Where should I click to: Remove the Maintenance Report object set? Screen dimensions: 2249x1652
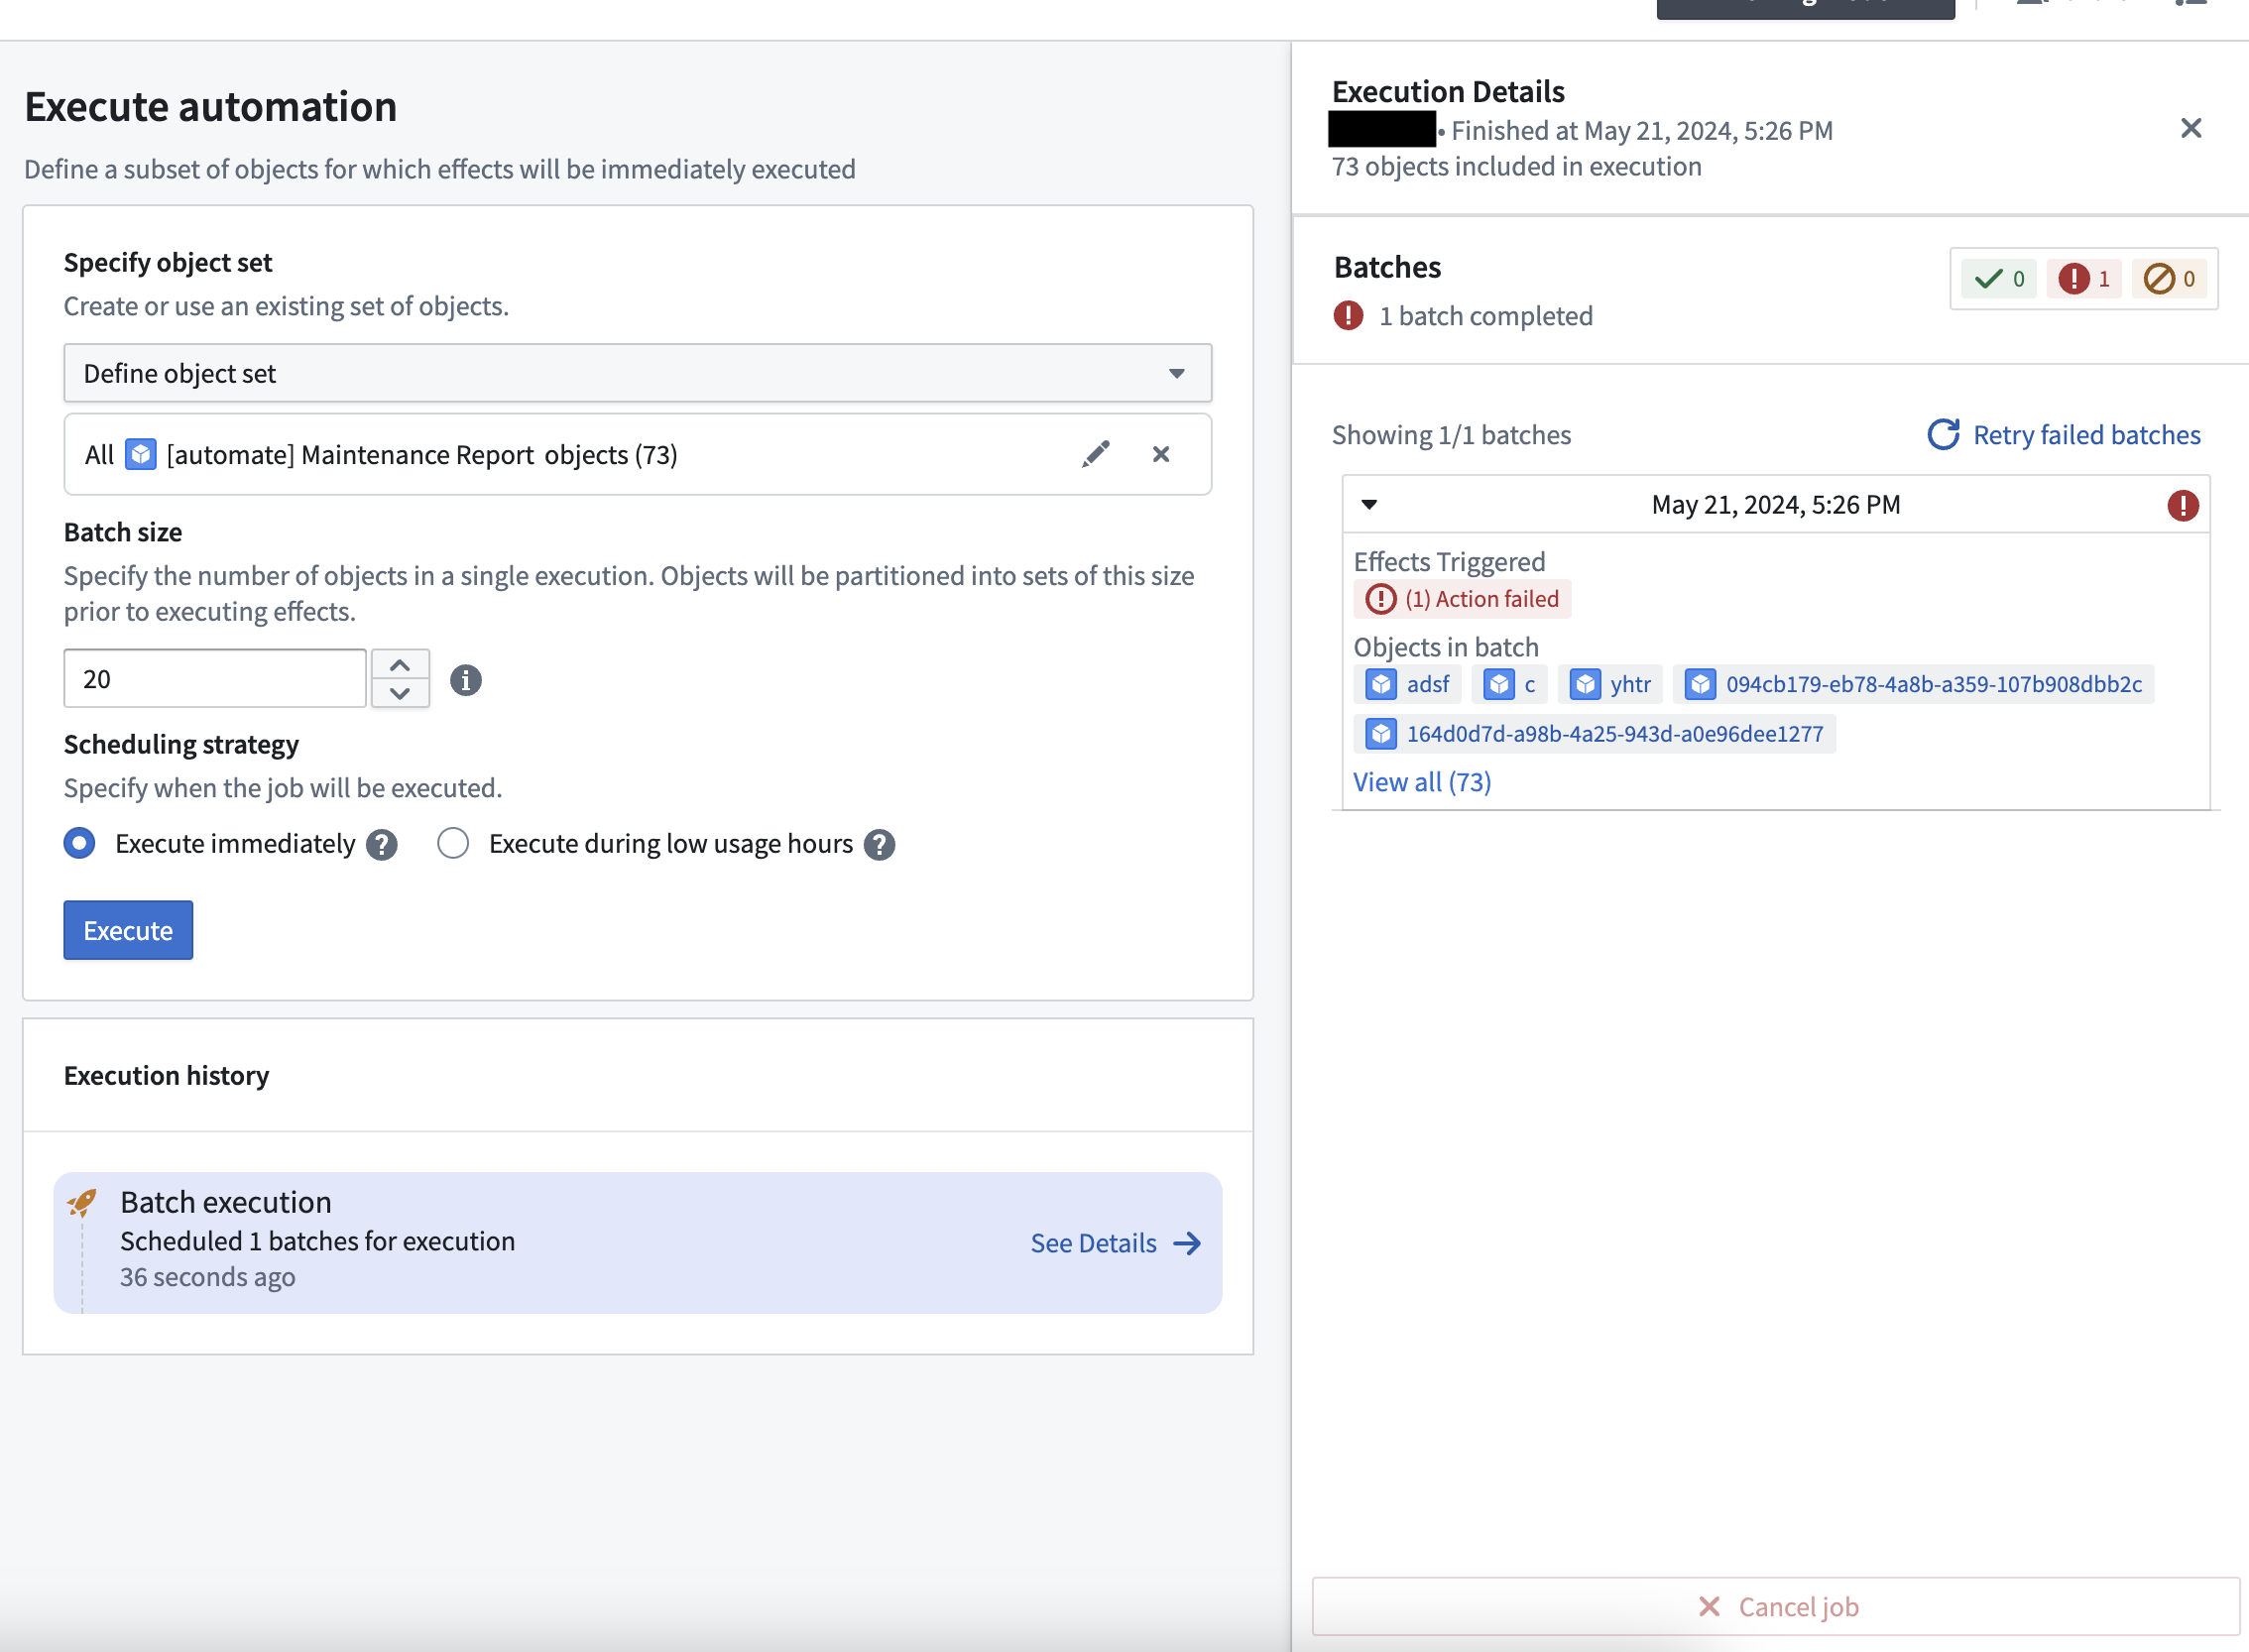[1161, 454]
